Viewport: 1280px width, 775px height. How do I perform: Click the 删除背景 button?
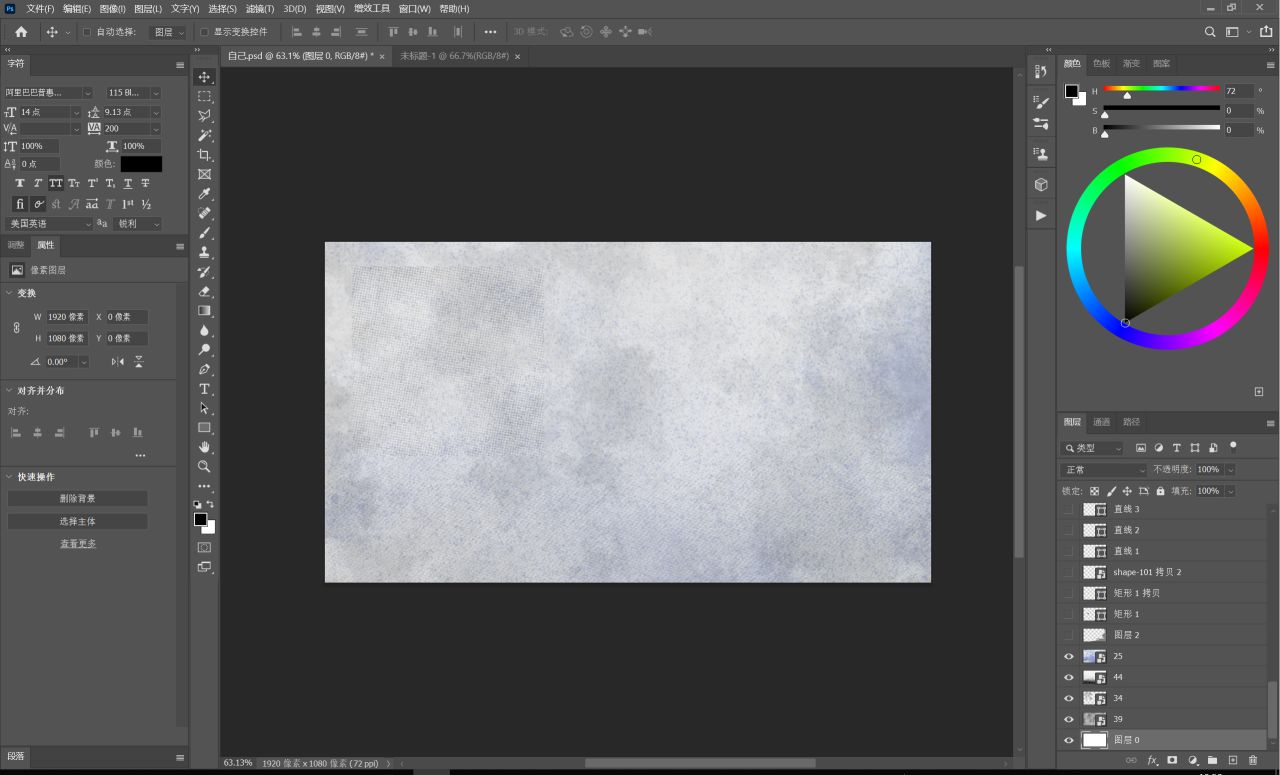(77, 498)
